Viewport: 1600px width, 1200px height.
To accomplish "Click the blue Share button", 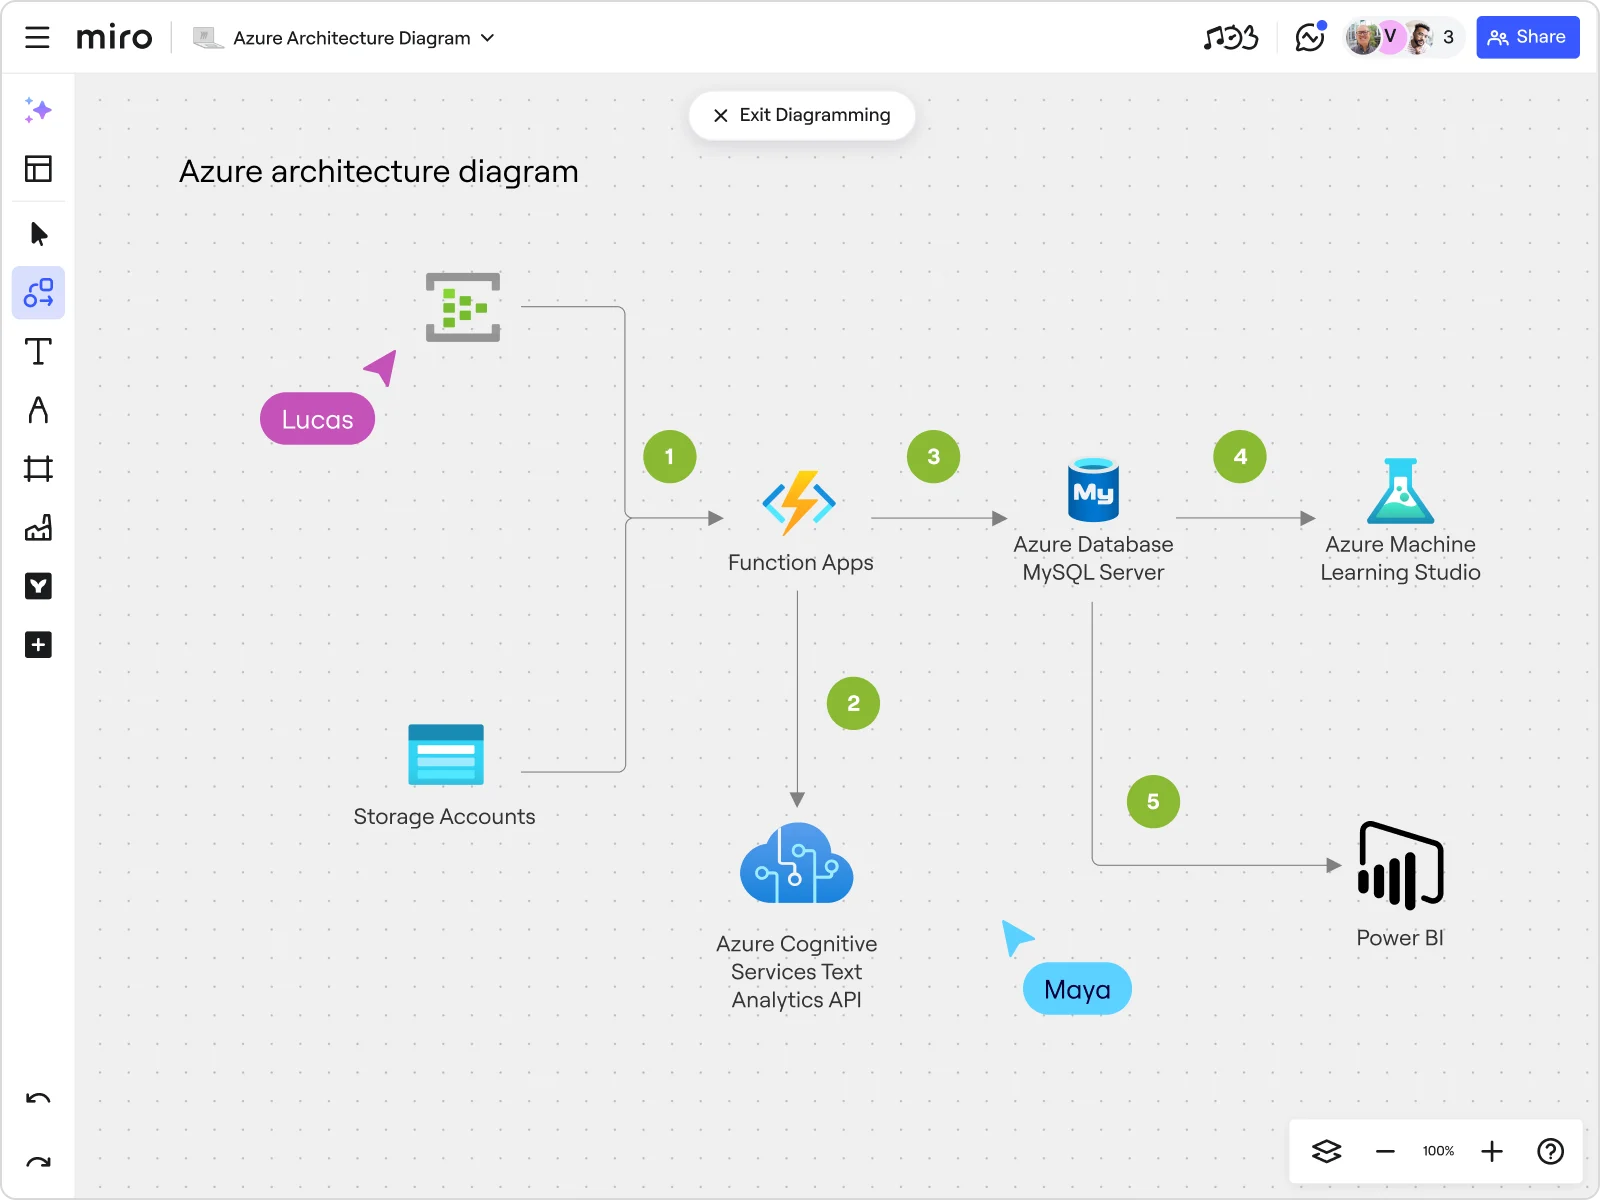I will (x=1528, y=38).
